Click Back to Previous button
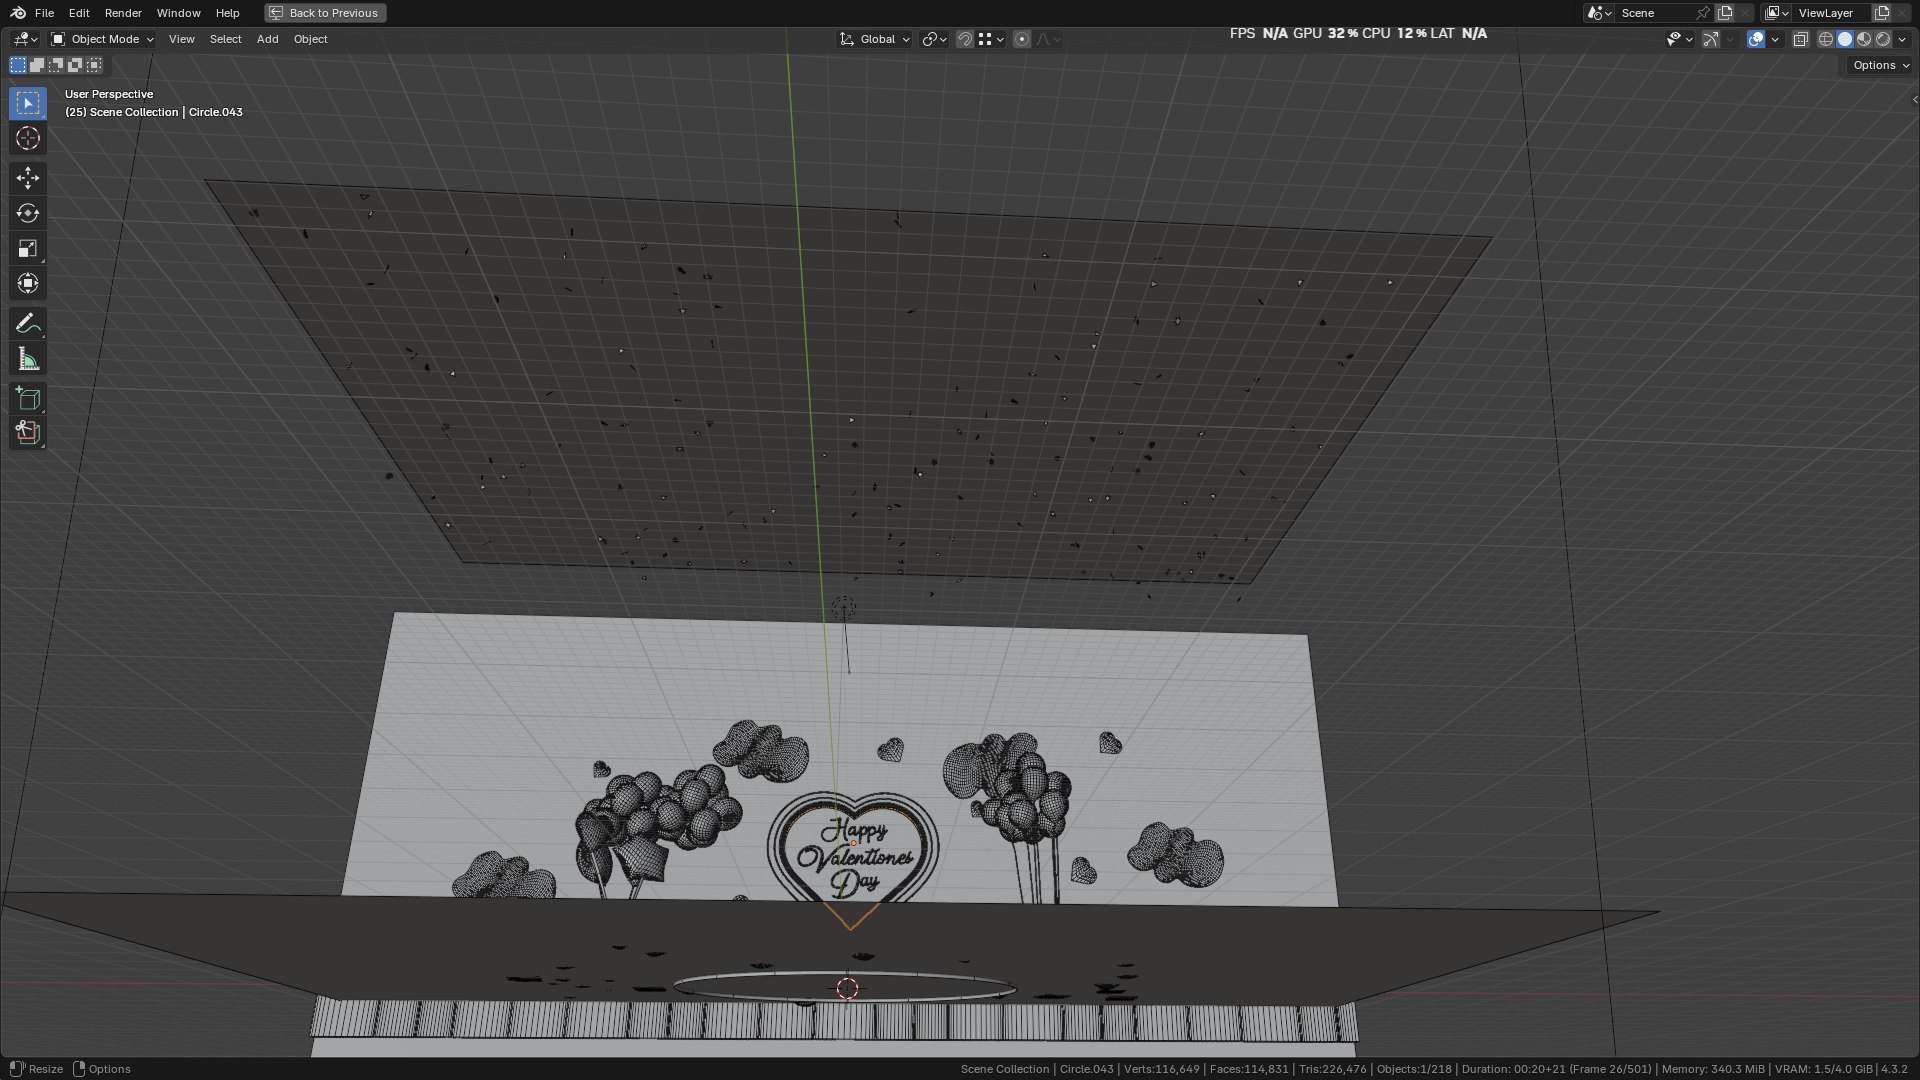This screenshot has height=1080, width=1920. pyautogui.click(x=325, y=13)
